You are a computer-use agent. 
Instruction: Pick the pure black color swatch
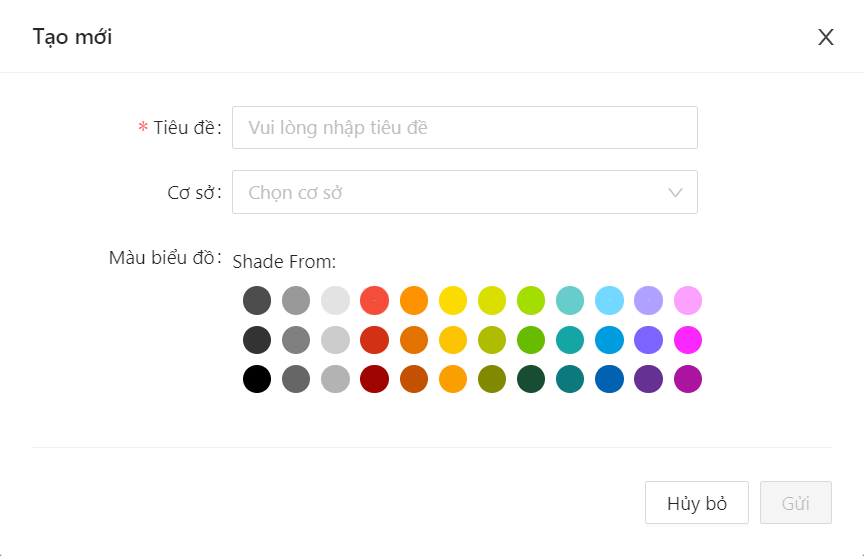tap(257, 379)
